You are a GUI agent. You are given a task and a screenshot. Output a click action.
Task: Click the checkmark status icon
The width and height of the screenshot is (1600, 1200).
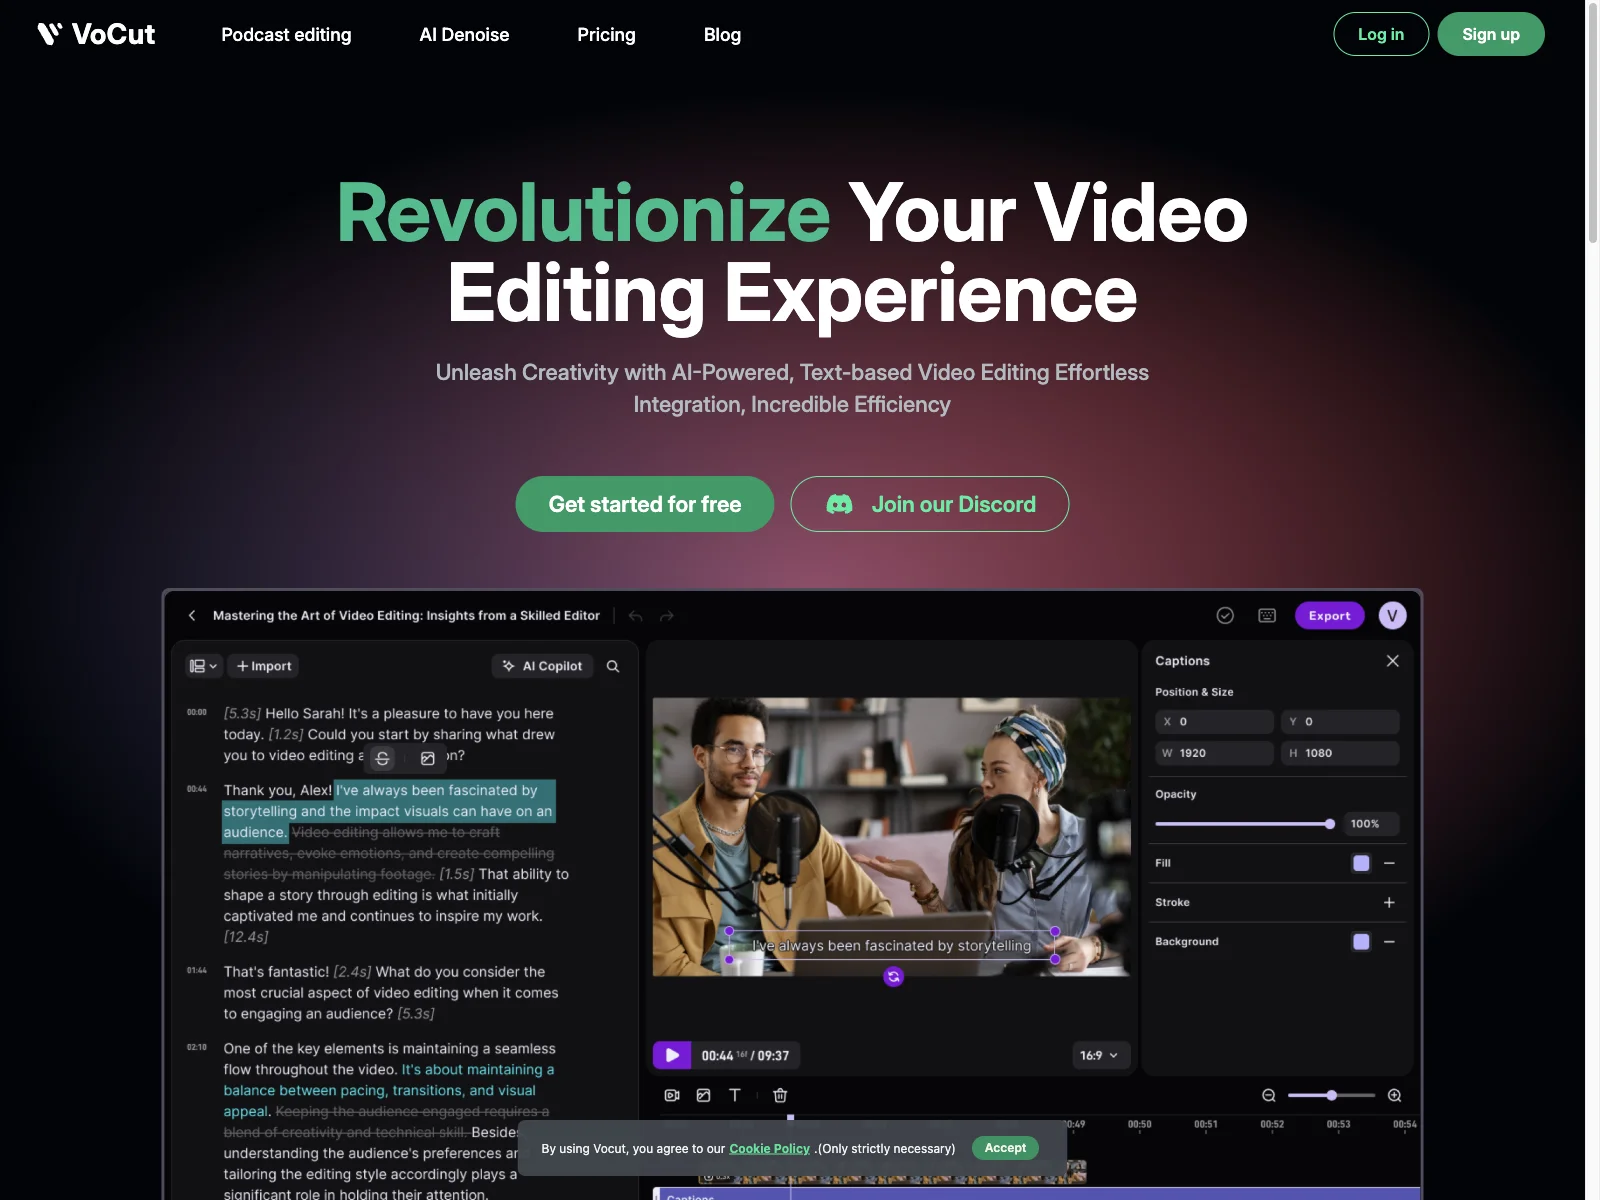[x=1225, y=616]
